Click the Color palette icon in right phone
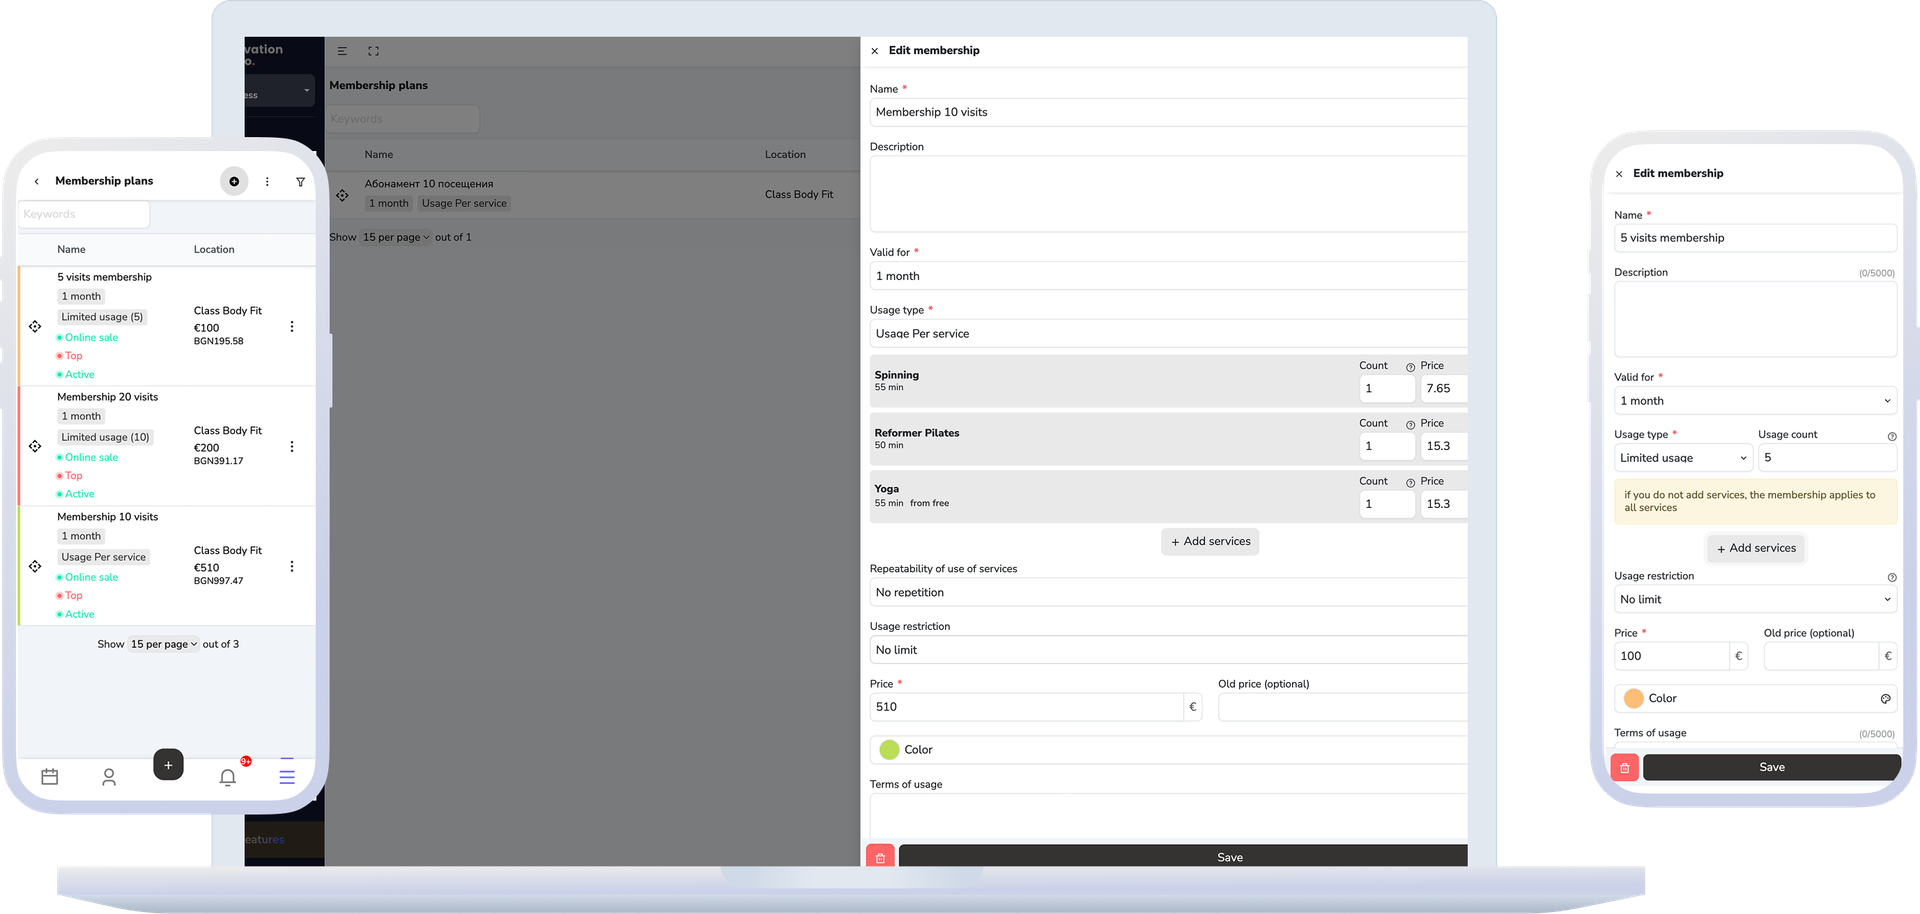This screenshot has width=1920, height=914. [x=1885, y=699]
